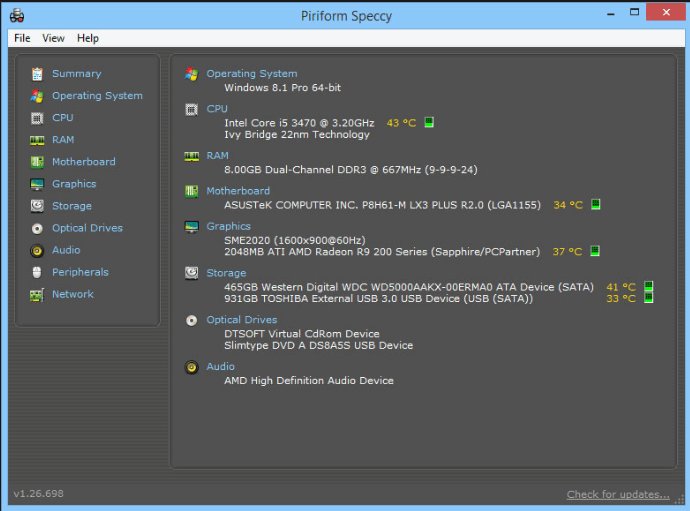
Task: Click the Storage hard drive icon in sidebar
Action: click(x=37, y=206)
